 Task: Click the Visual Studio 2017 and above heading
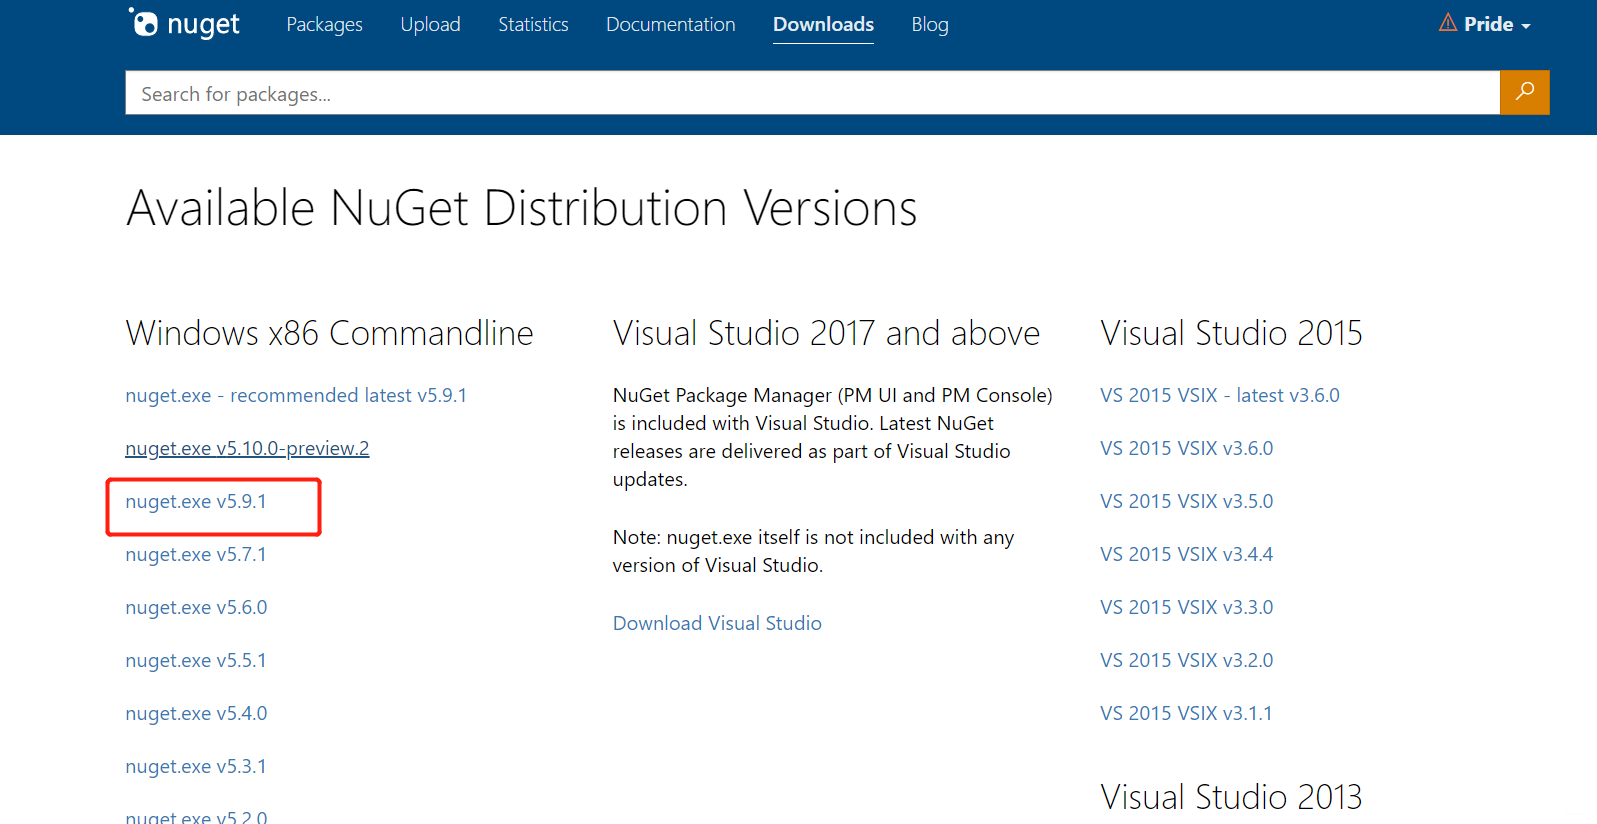pos(826,333)
